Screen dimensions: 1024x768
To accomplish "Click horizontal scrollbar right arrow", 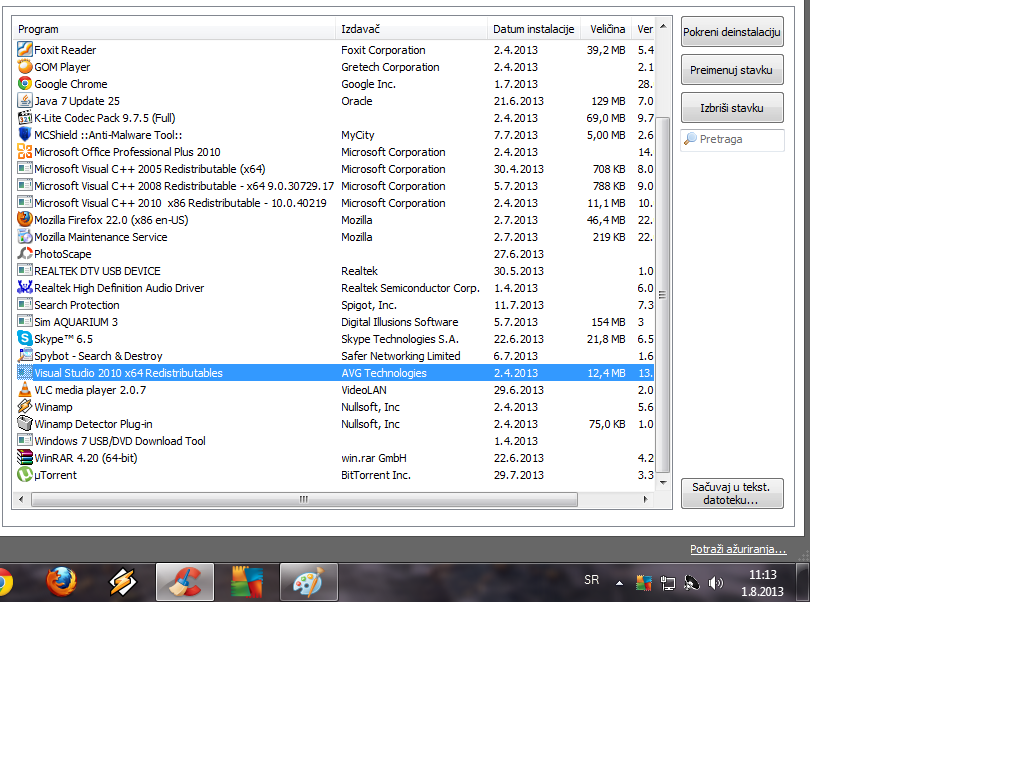I will [x=646, y=500].
